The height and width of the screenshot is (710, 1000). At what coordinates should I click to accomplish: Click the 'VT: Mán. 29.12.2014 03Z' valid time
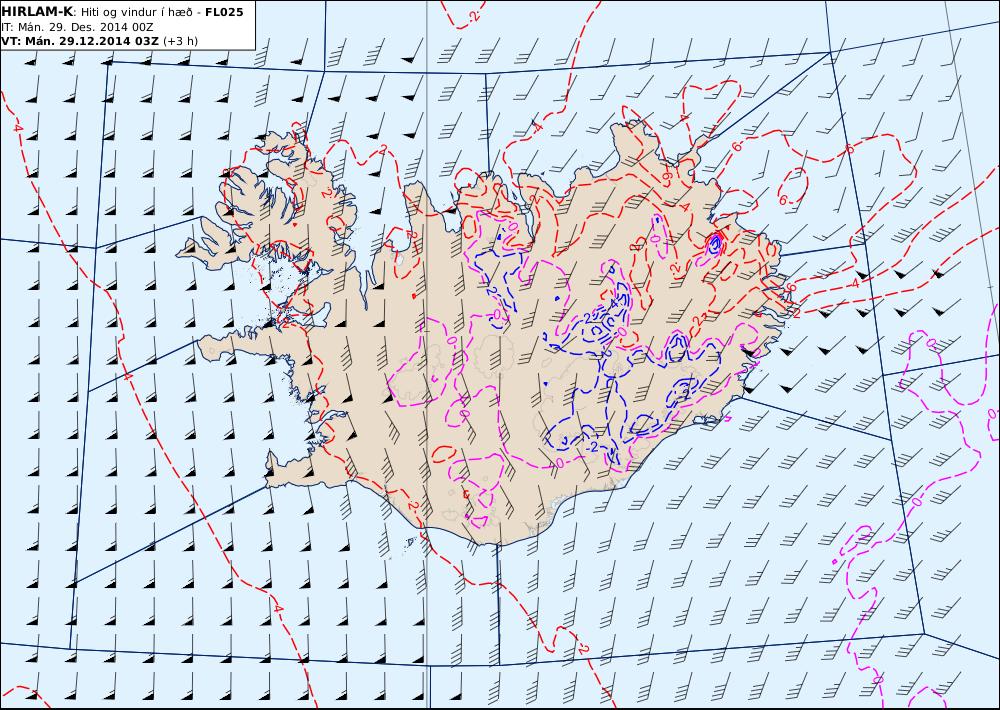(x=80, y=41)
